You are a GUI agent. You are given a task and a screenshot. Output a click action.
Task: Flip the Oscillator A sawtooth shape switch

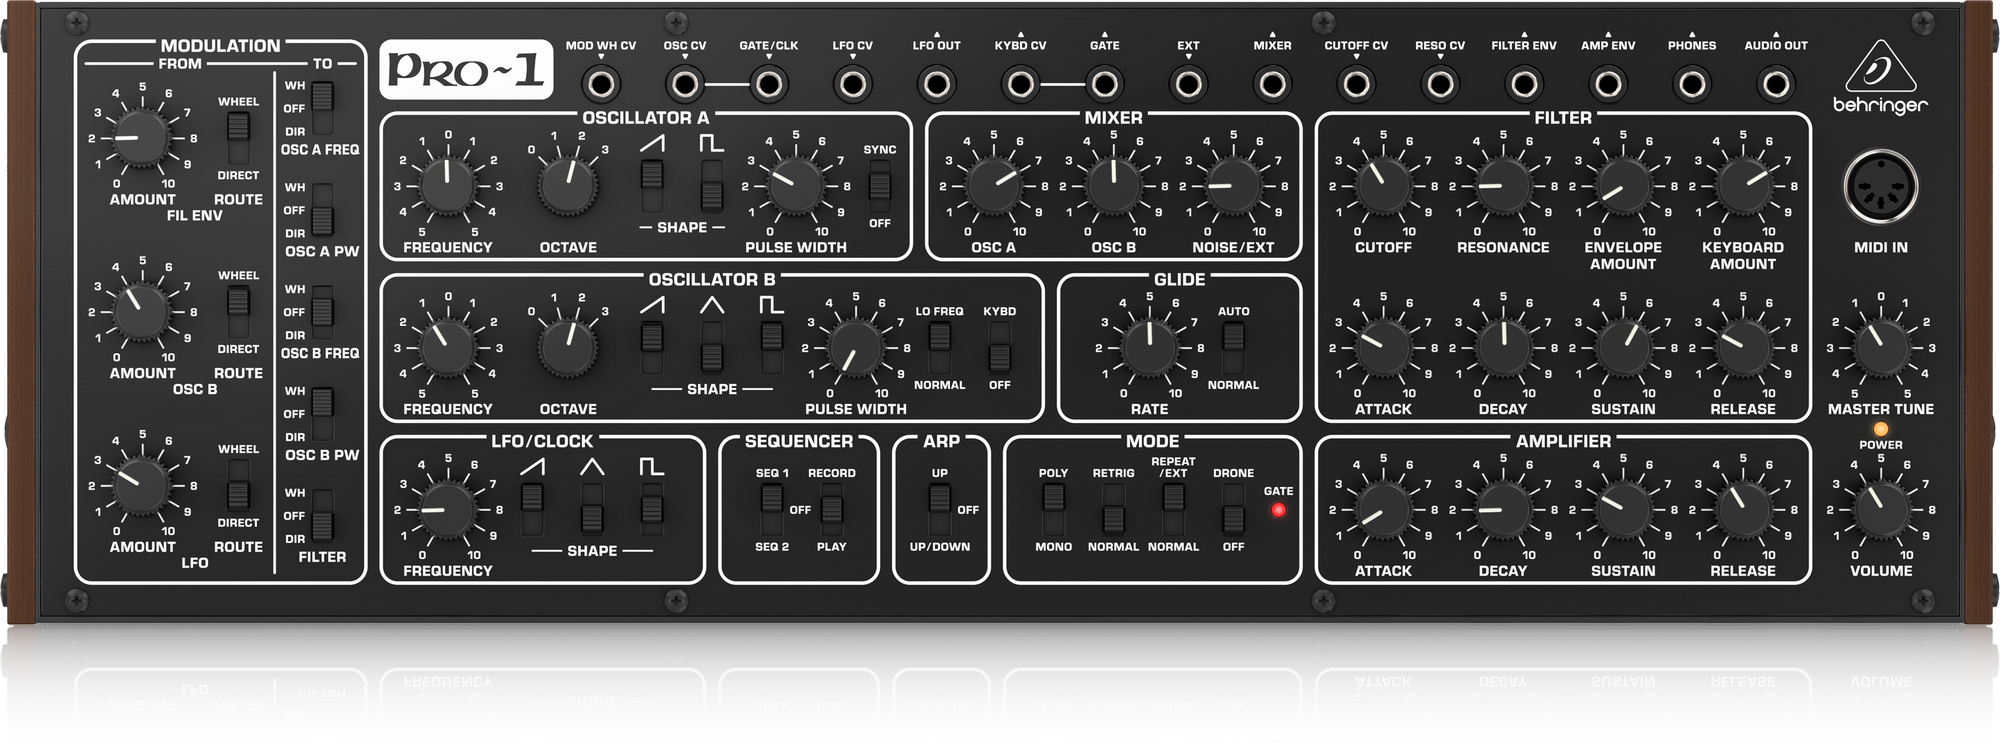(652, 186)
